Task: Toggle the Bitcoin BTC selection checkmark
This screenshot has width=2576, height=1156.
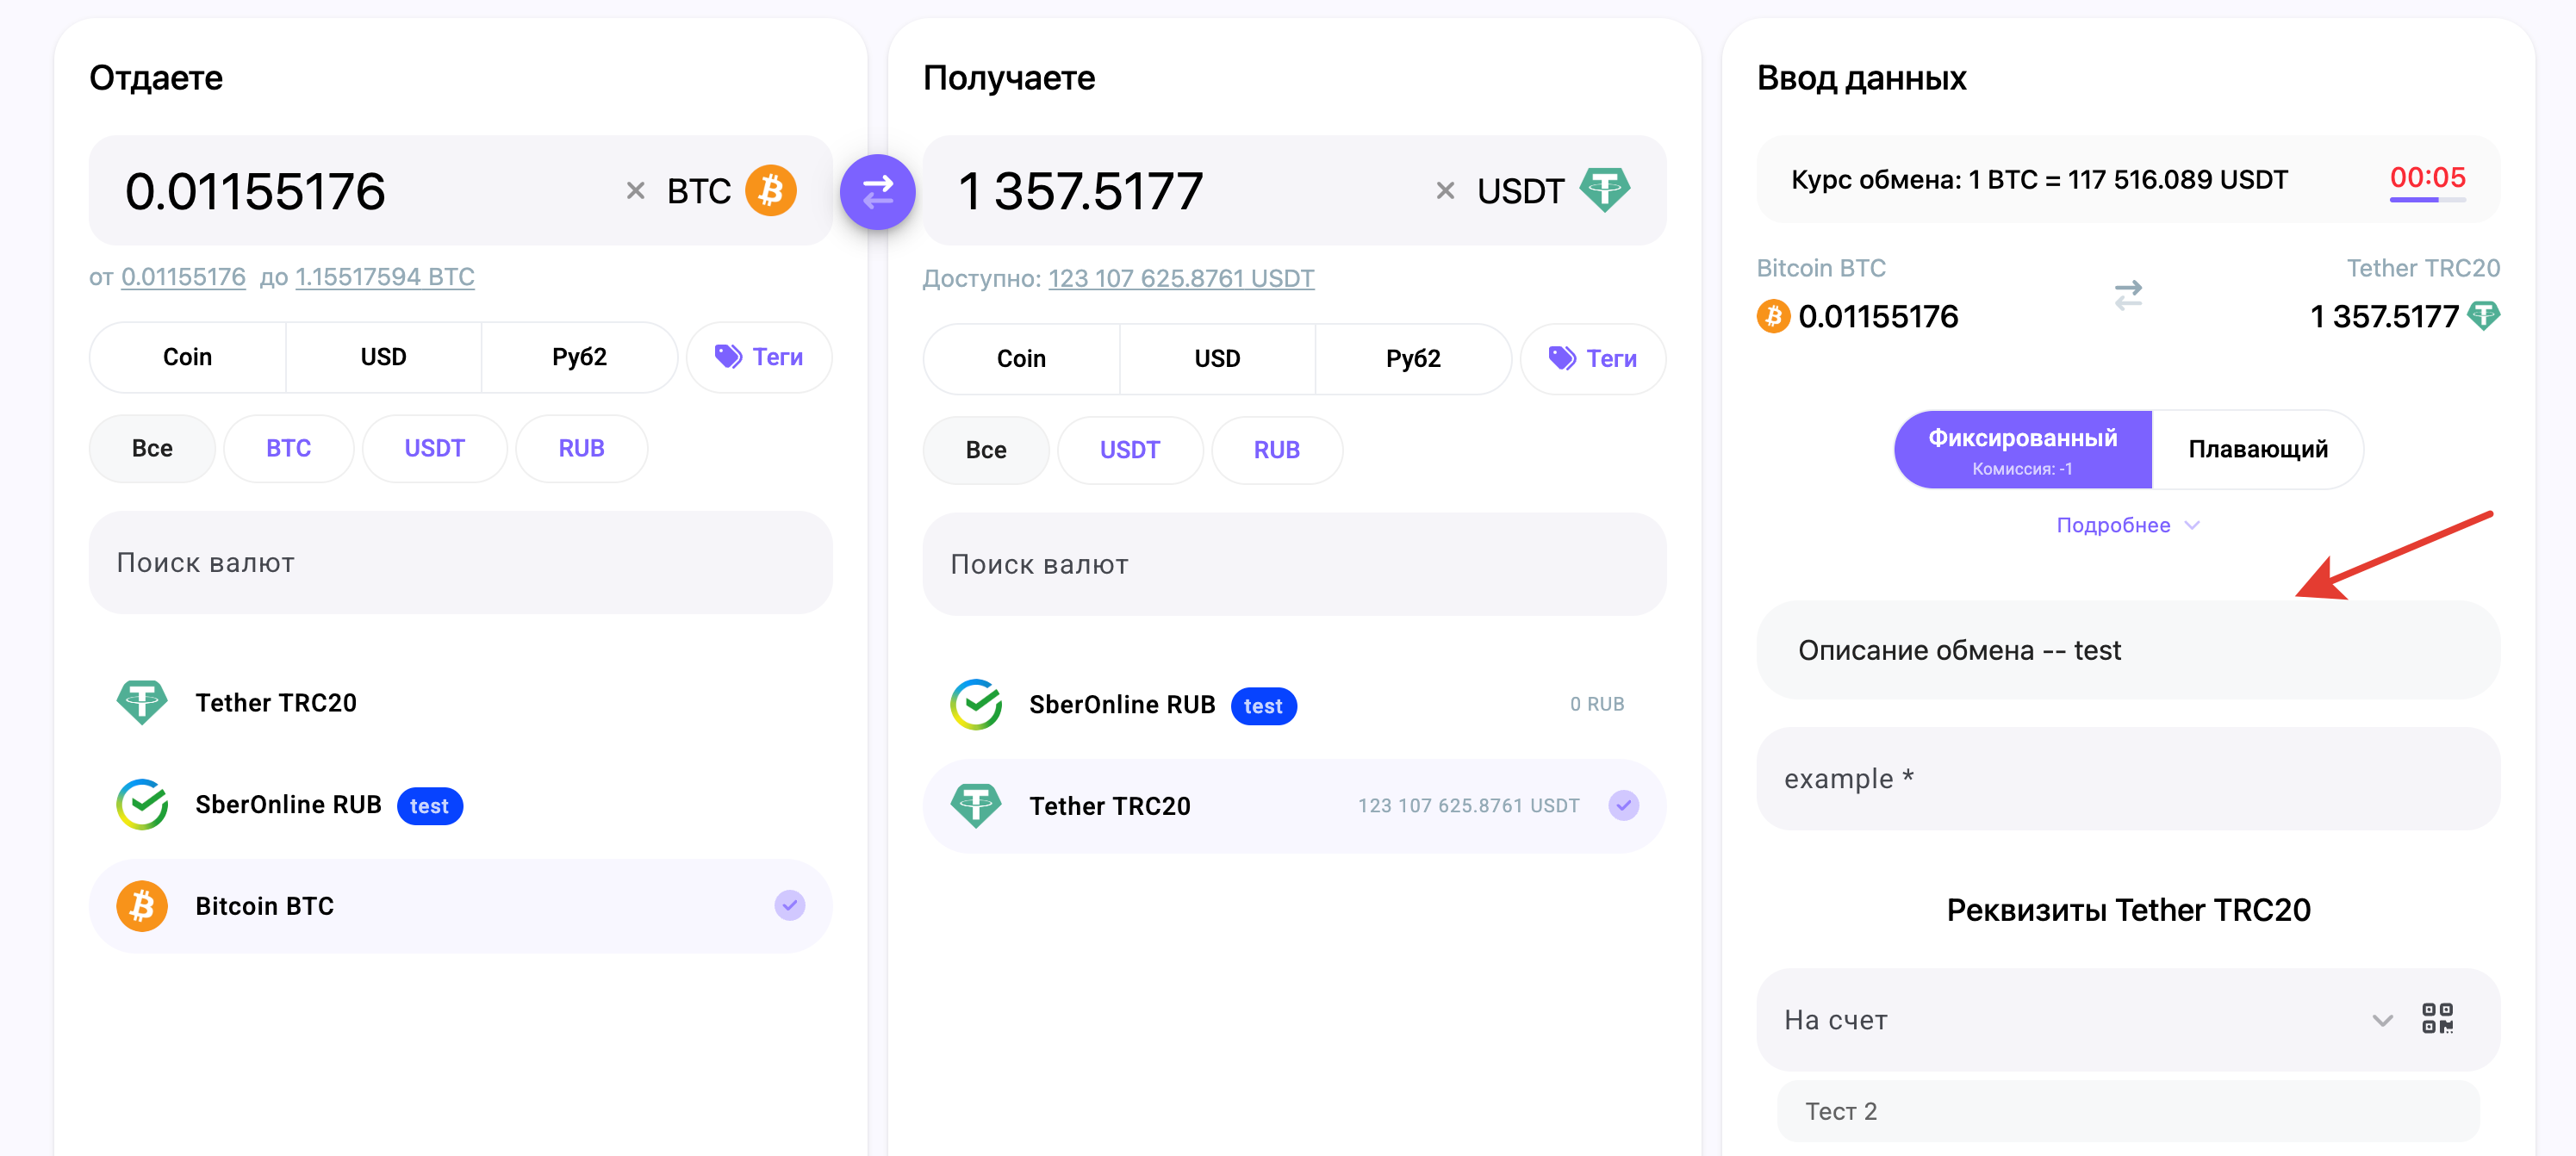Action: 790,906
